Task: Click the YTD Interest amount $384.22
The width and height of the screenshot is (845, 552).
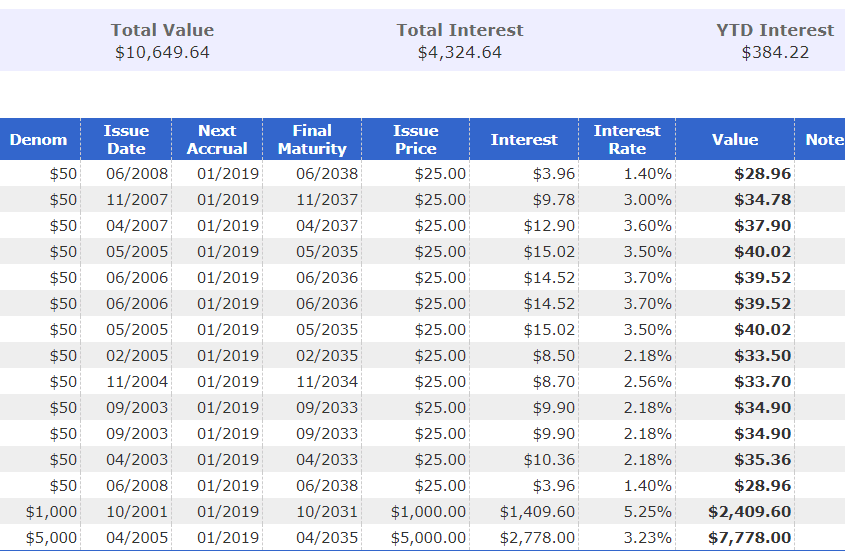Action: [x=775, y=52]
